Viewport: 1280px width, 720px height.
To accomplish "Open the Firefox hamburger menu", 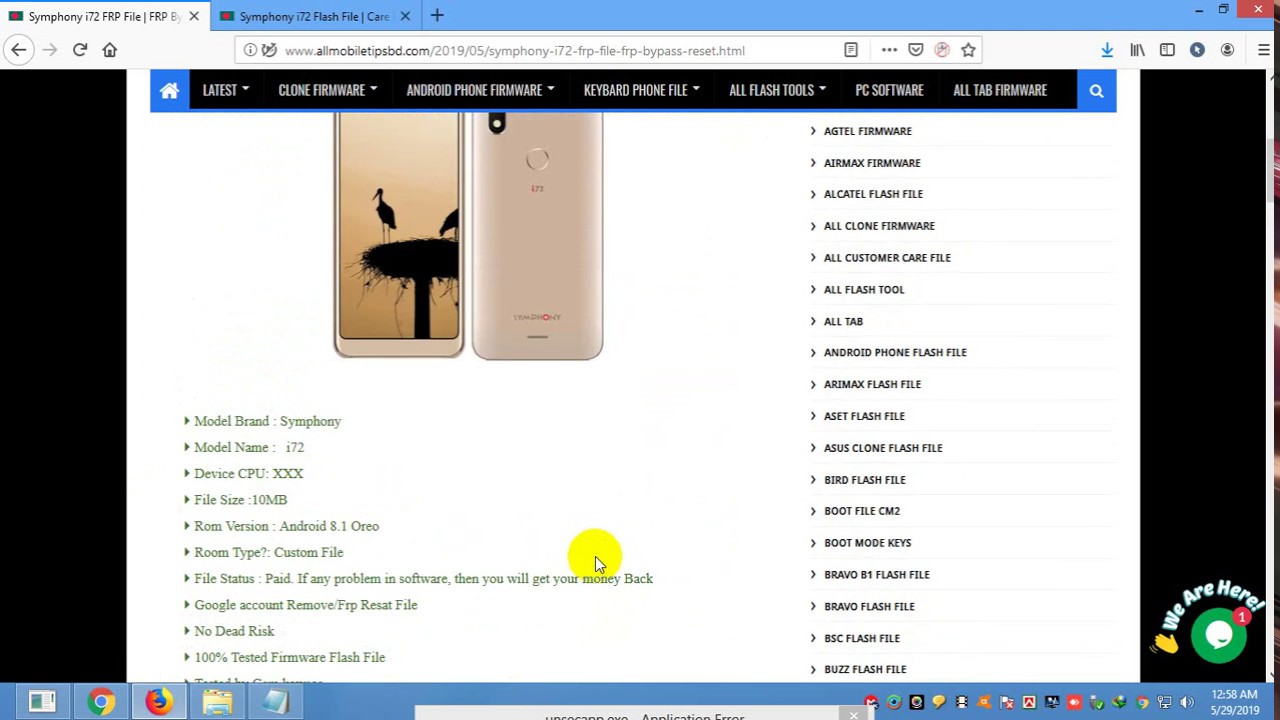I will [1264, 50].
